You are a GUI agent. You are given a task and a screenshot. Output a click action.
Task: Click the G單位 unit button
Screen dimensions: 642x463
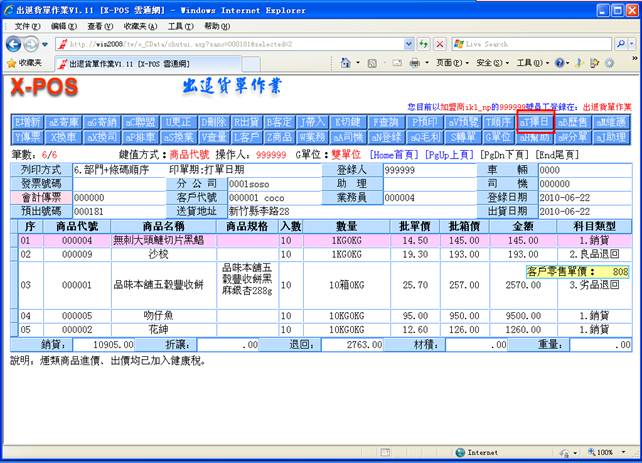tap(500, 136)
